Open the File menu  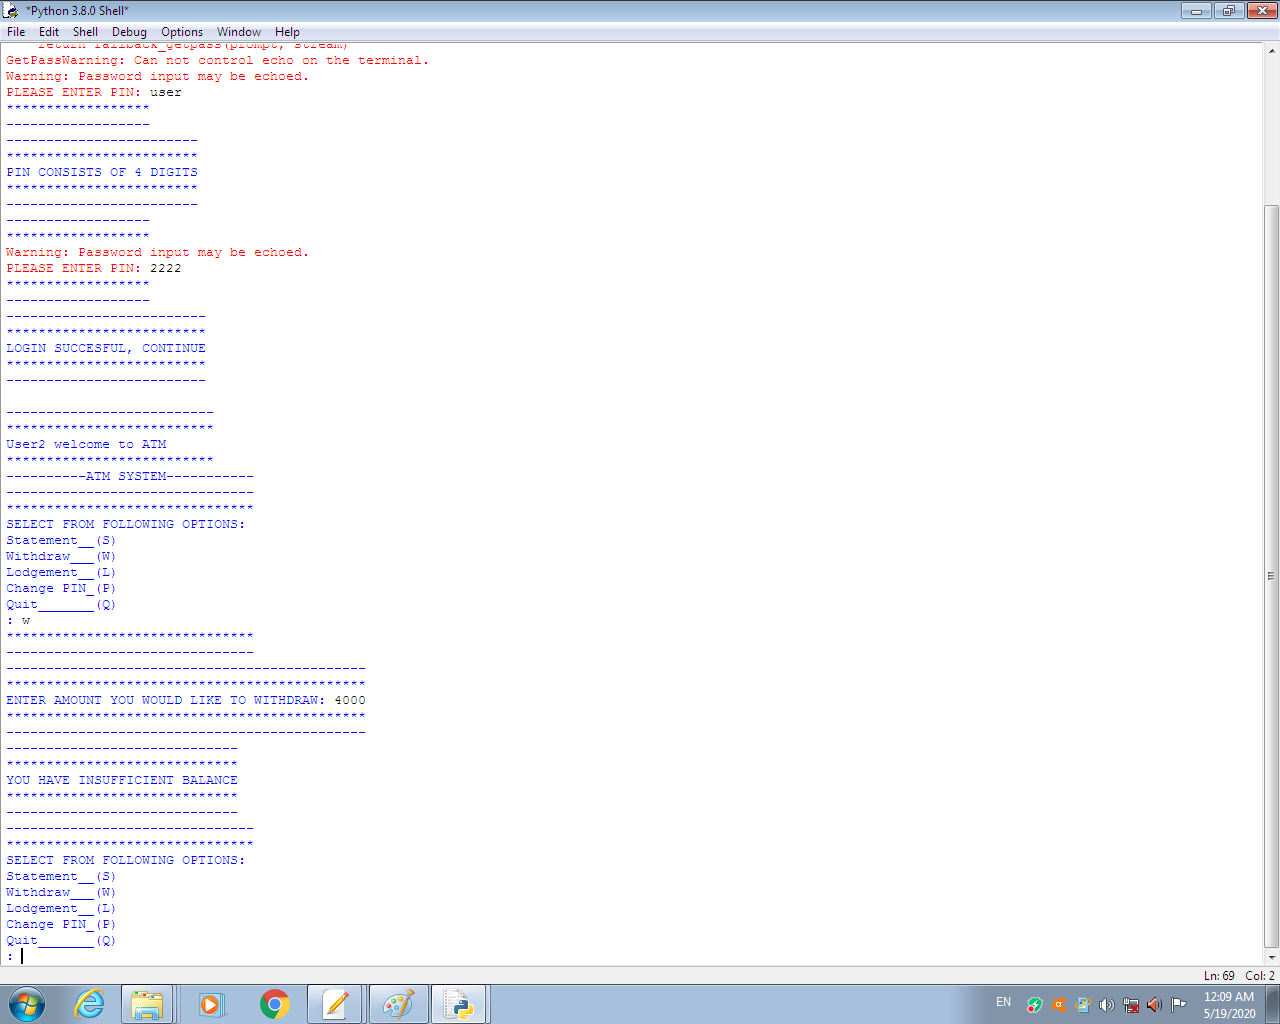[x=16, y=32]
